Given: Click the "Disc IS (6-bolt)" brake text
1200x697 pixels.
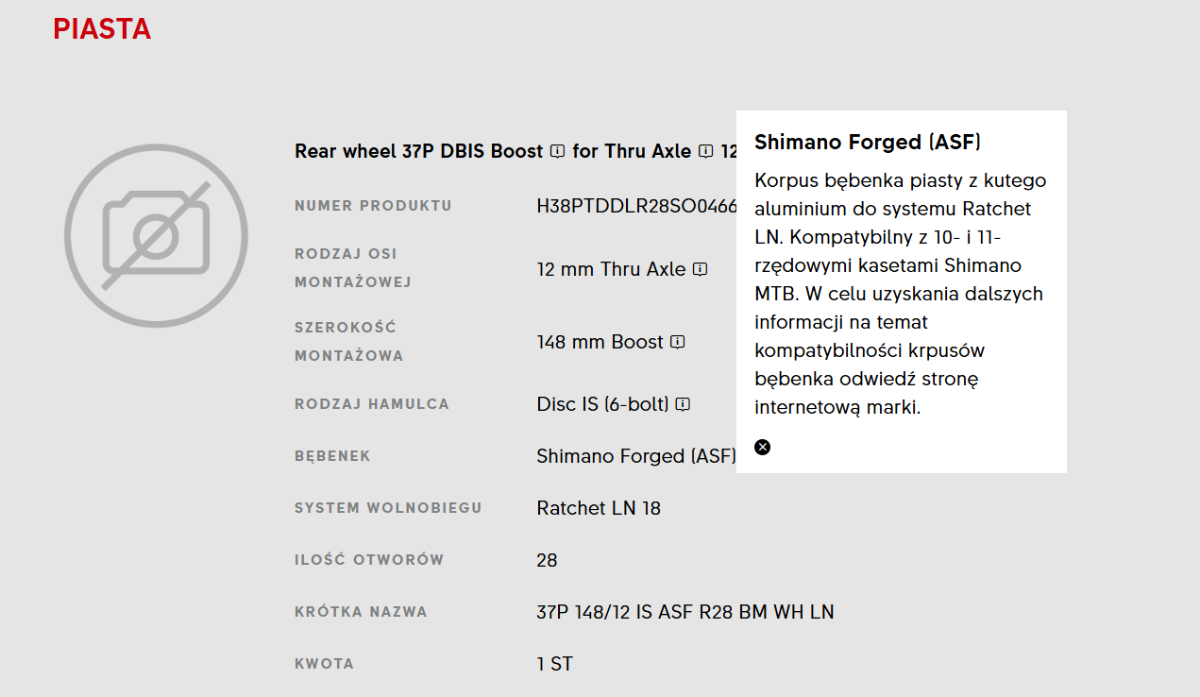Looking at the screenshot, I should pos(602,405).
